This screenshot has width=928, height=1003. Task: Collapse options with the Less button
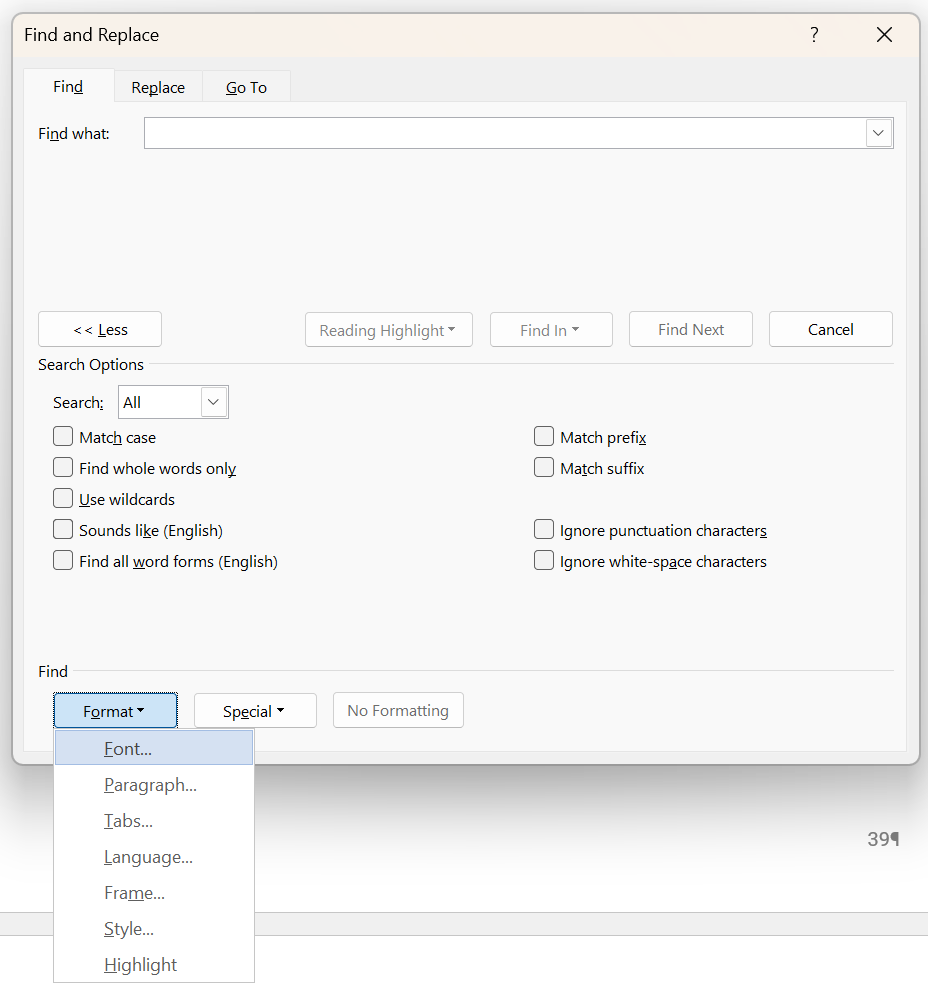[x=100, y=330]
